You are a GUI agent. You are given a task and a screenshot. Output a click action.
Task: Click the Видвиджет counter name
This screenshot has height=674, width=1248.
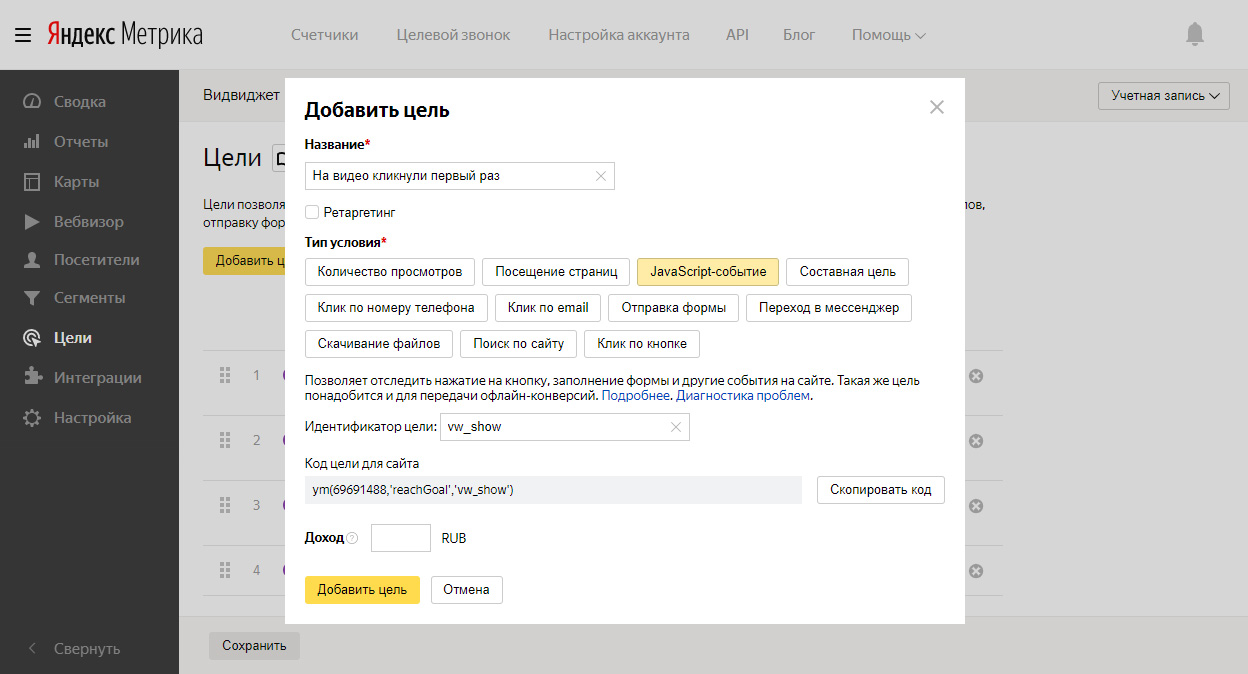tap(242, 95)
